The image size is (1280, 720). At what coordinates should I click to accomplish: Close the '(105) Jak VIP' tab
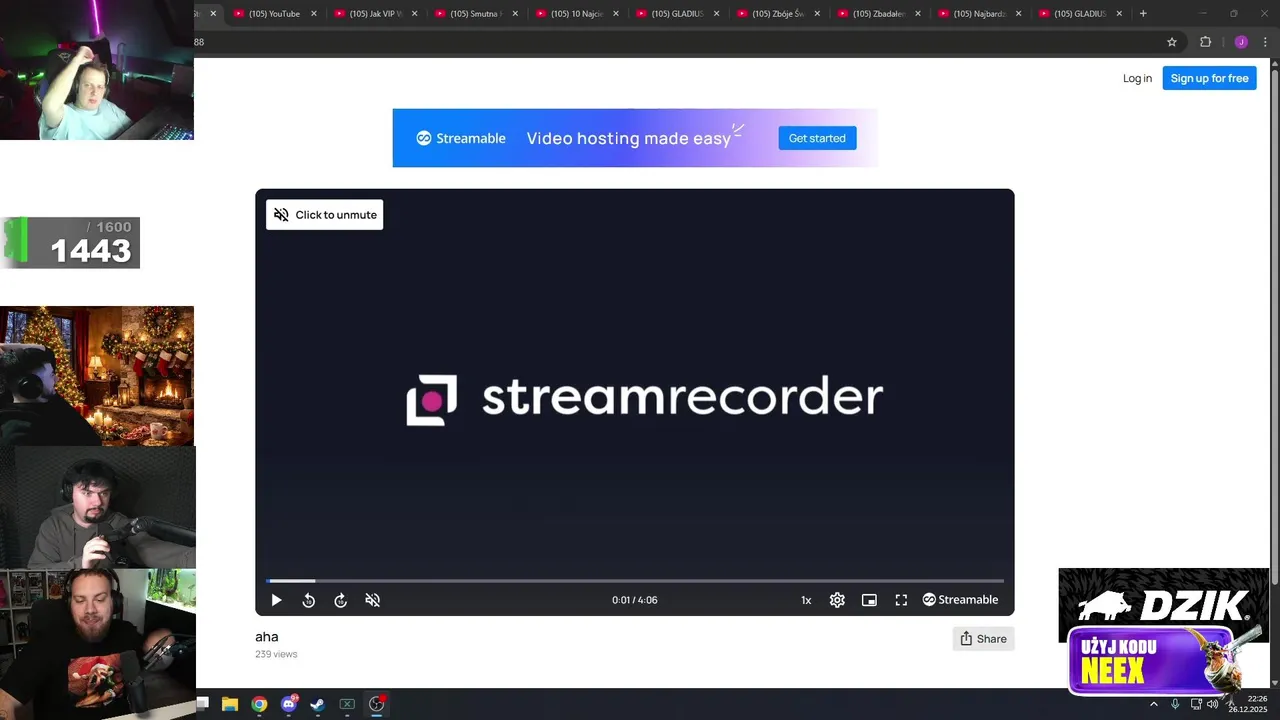(x=415, y=14)
